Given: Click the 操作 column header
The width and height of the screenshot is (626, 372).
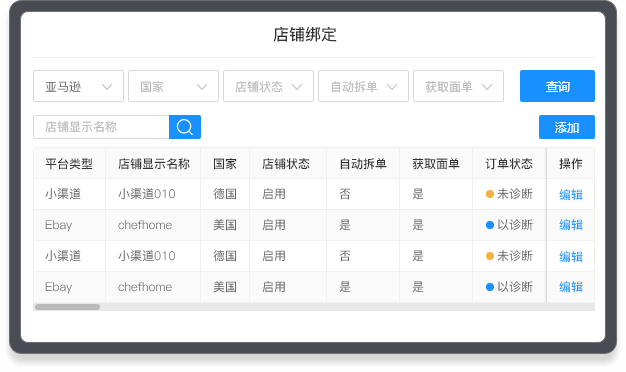Looking at the screenshot, I should point(571,164).
